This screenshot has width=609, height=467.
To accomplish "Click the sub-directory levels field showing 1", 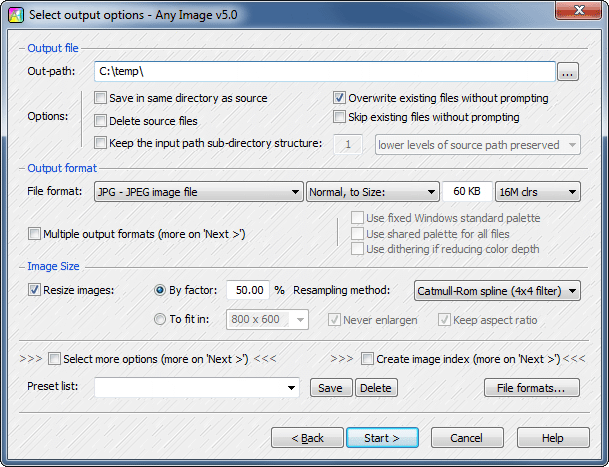I will [348, 145].
